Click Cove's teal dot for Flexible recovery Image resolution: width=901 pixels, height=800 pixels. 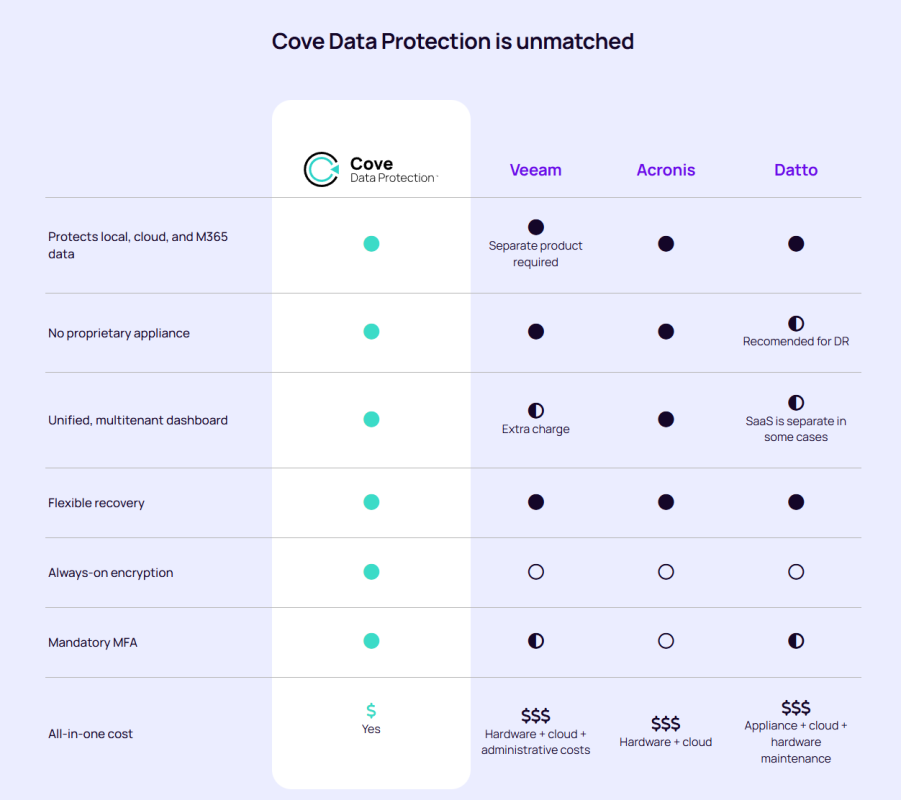click(x=371, y=502)
